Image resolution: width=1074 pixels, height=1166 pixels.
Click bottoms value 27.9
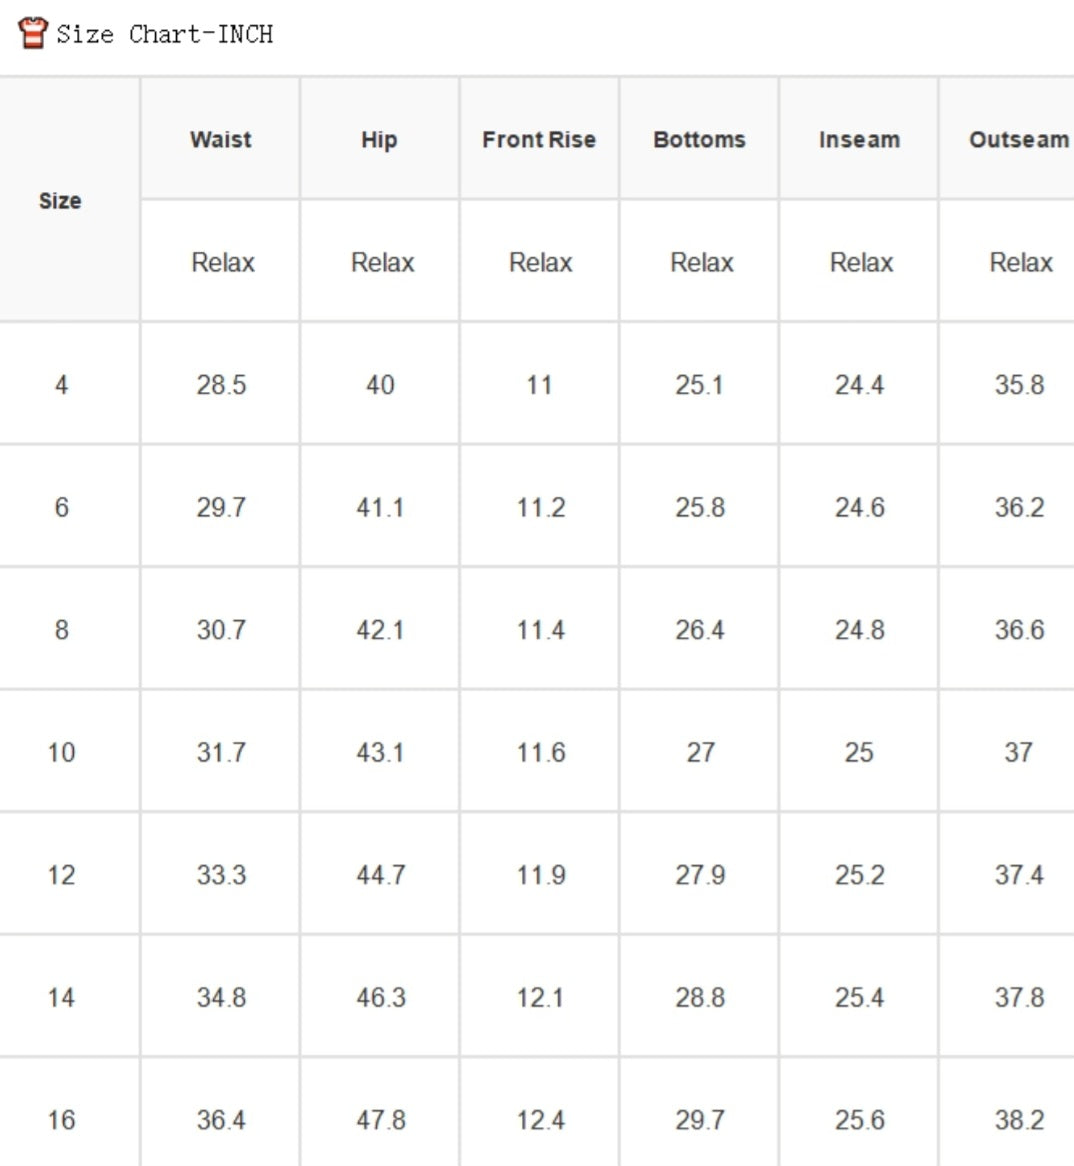[x=700, y=875]
